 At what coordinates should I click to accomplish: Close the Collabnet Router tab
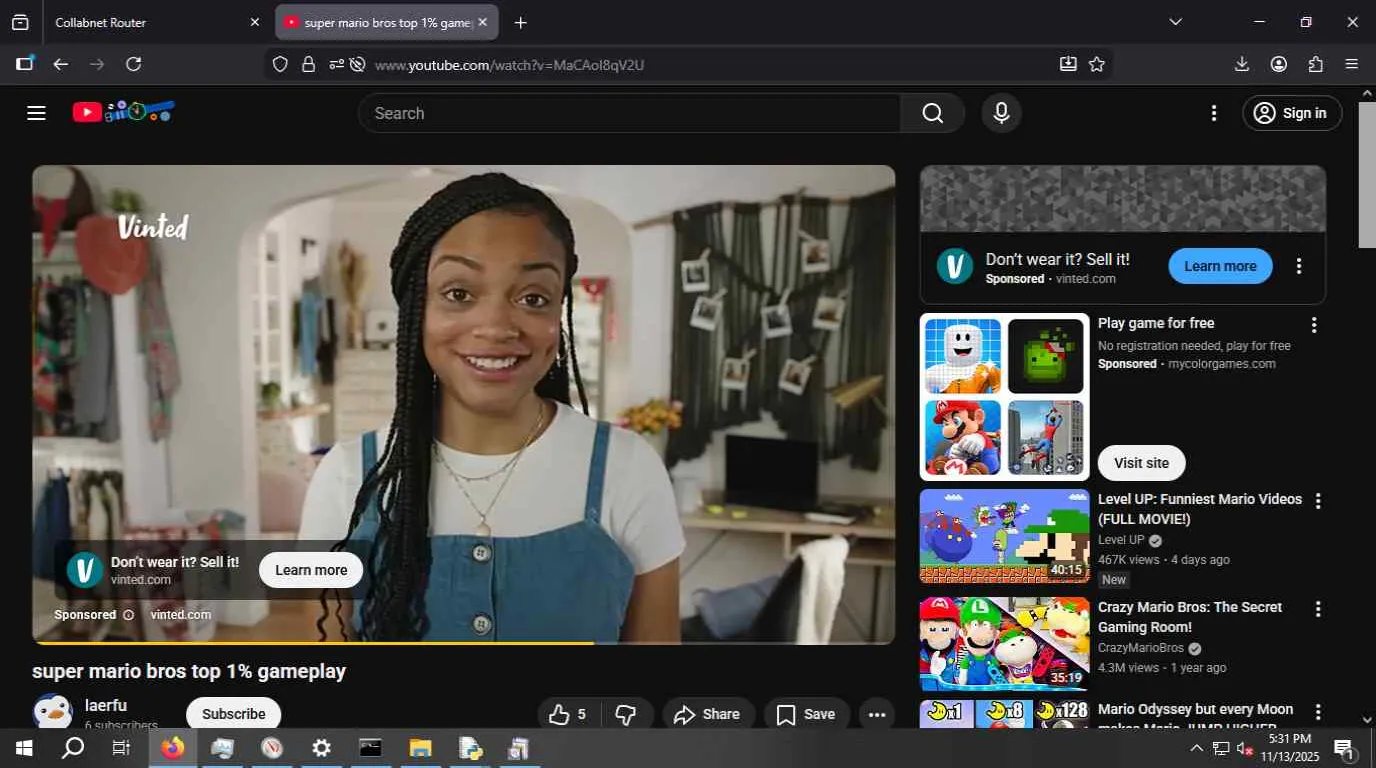coord(254,22)
